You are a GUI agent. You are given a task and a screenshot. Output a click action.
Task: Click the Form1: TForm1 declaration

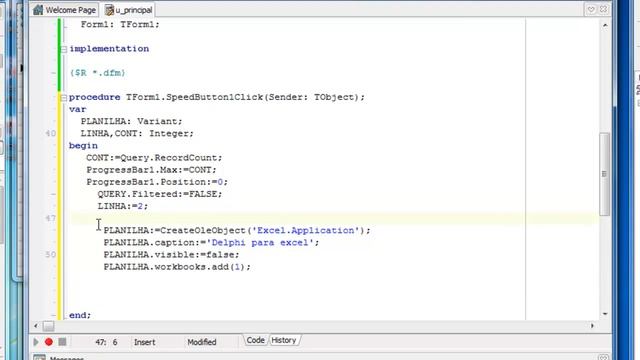pyautogui.click(x=120, y=24)
